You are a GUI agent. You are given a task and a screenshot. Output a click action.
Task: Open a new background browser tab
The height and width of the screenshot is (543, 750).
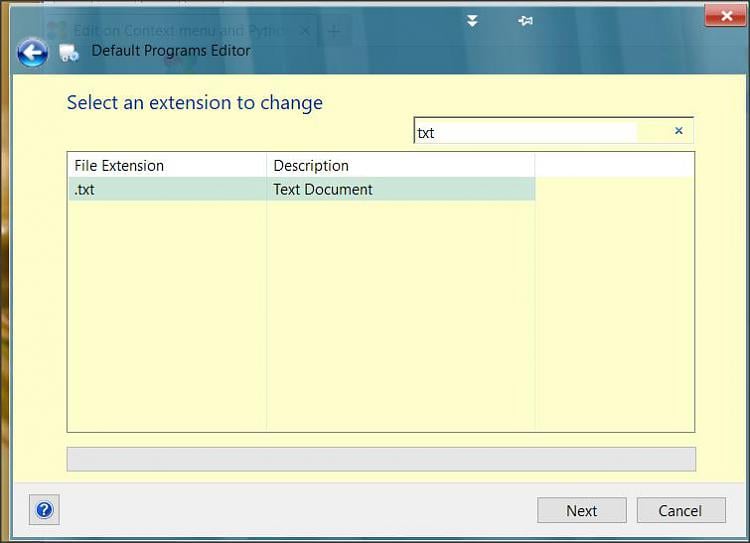334,31
